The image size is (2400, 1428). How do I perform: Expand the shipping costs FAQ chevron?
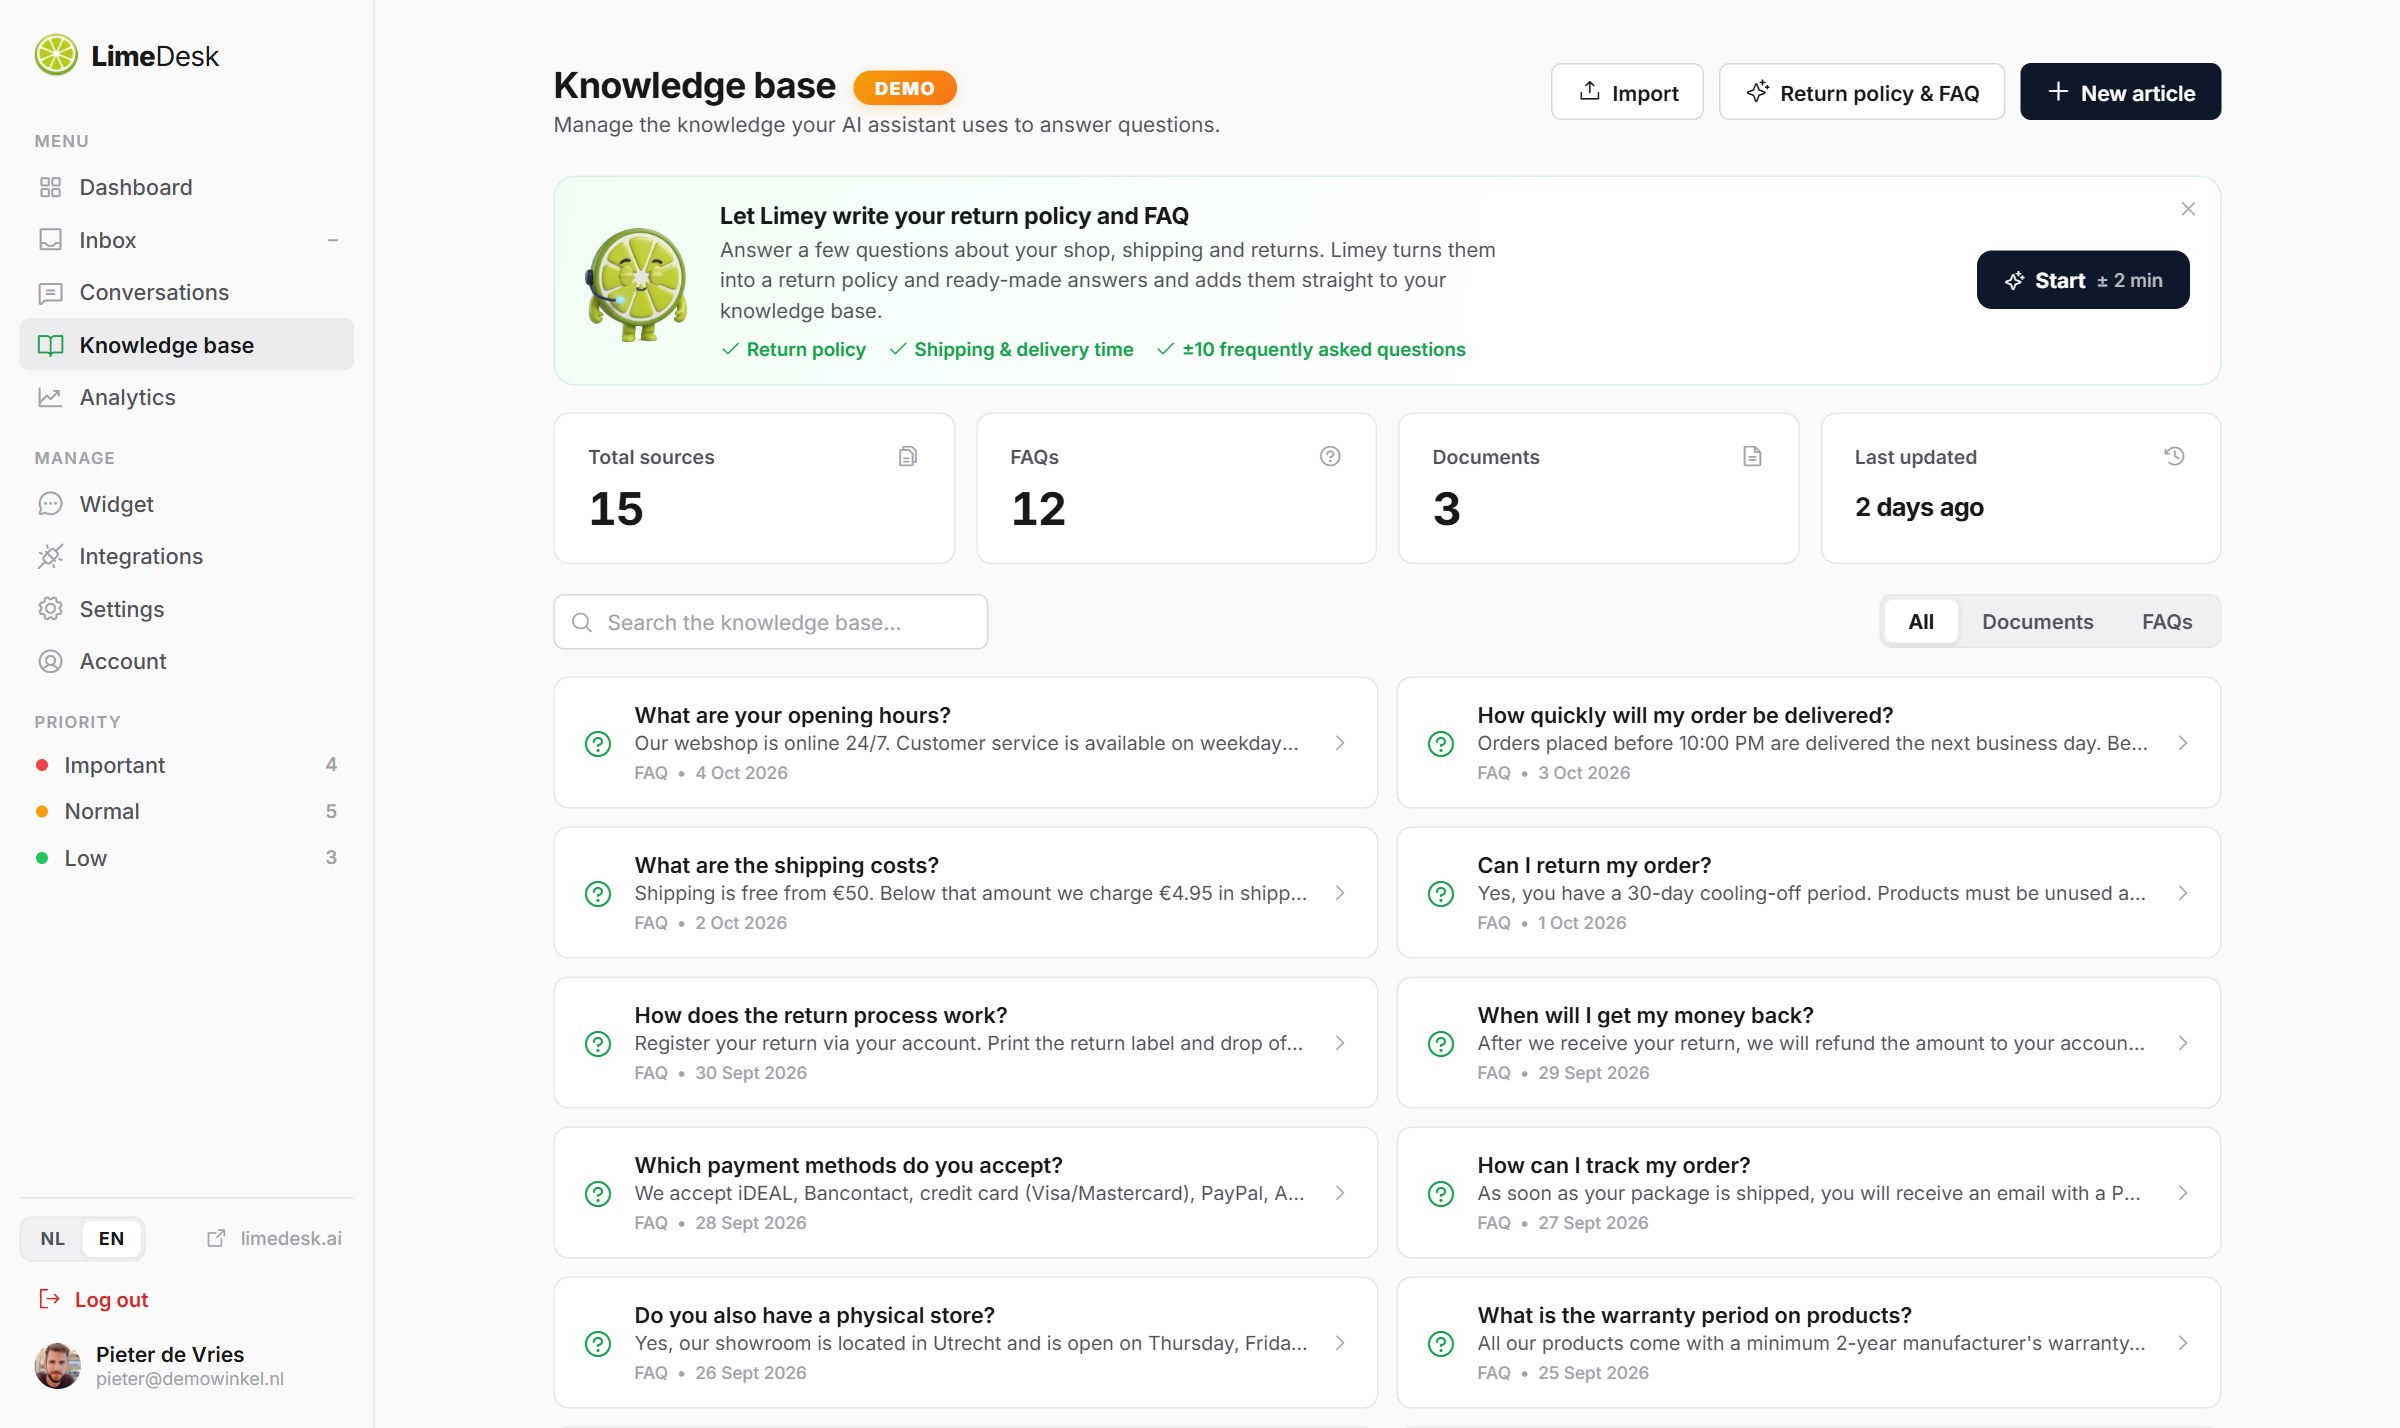(1340, 893)
